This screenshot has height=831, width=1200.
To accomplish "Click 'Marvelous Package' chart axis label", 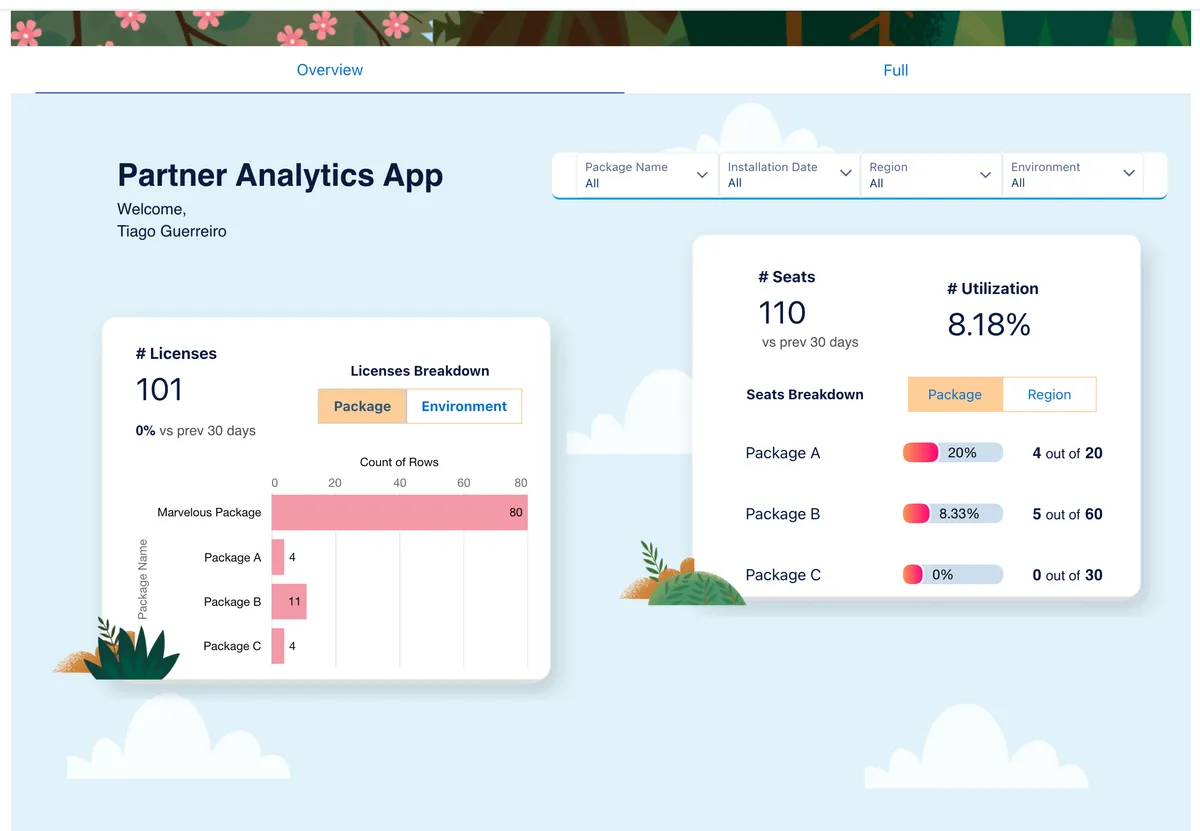I will pyautogui.click(x=209, y=512).
